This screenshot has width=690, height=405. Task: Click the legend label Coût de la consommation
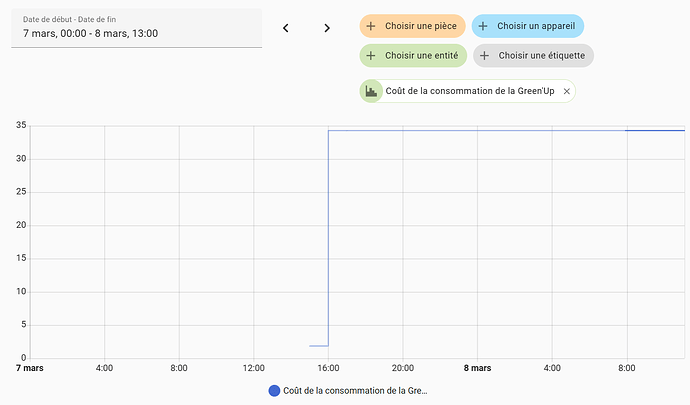355,391
